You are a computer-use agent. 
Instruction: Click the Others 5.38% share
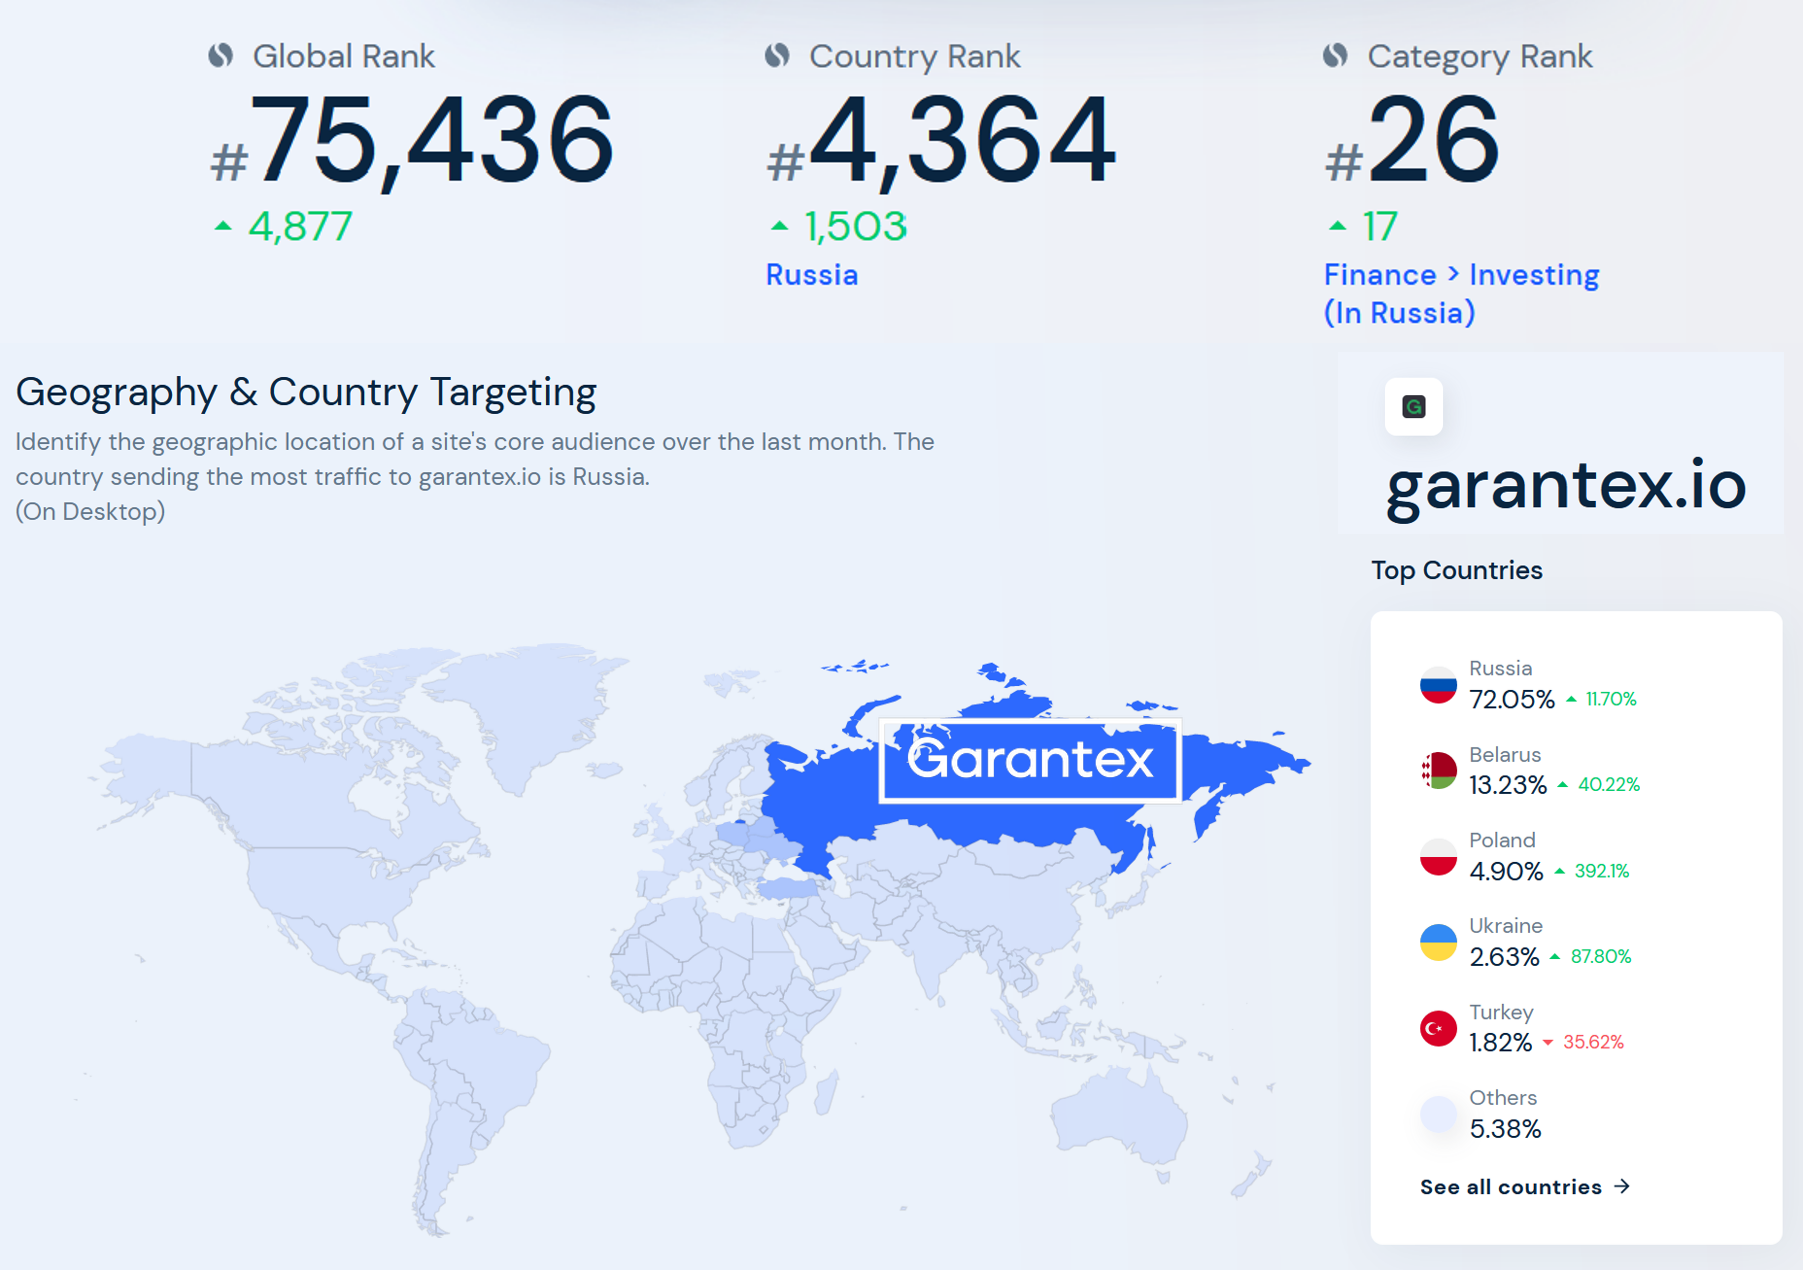point(1505,1129)
